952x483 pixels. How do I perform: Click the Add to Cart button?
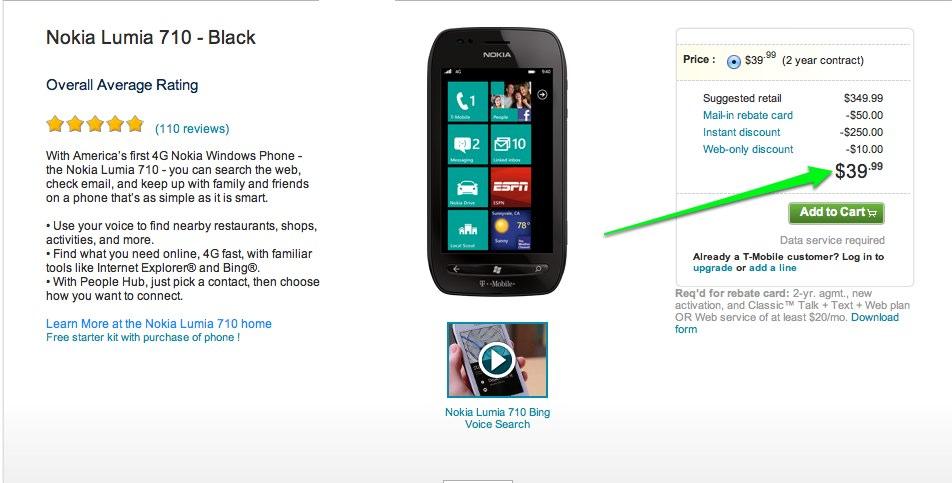click(x=836, y=213)
